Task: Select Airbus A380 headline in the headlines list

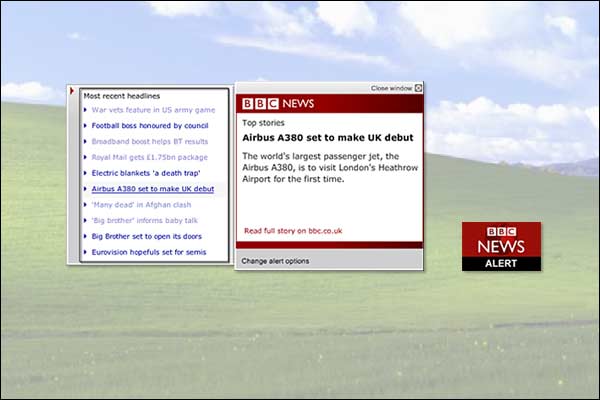Action: pyautogui.click(x=153, y=189)
